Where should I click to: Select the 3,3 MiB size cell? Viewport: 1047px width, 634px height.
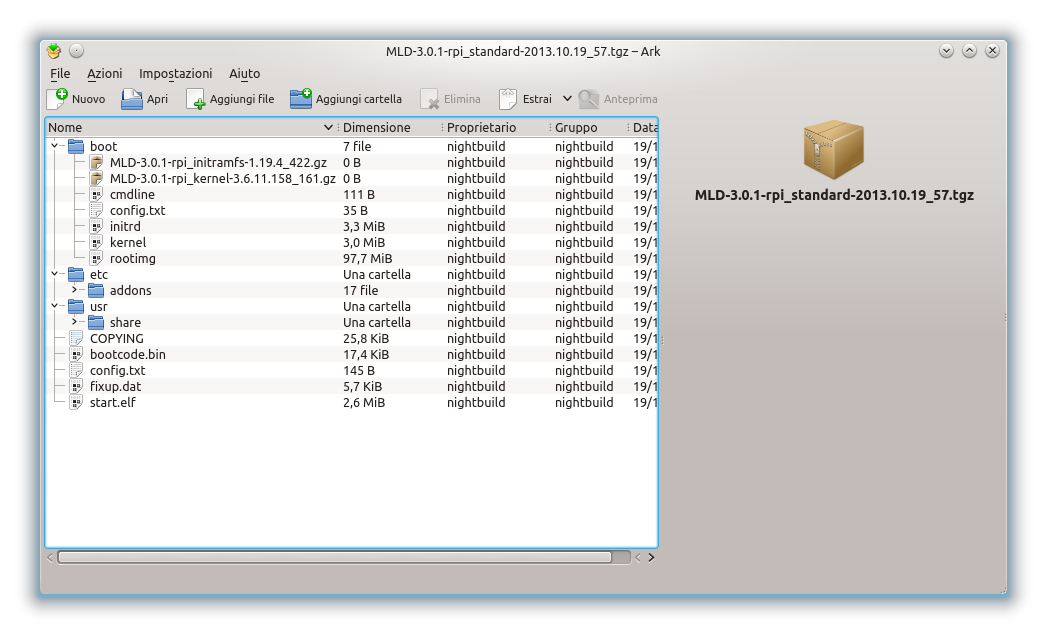pyautogui.click(x=364, y=226)
